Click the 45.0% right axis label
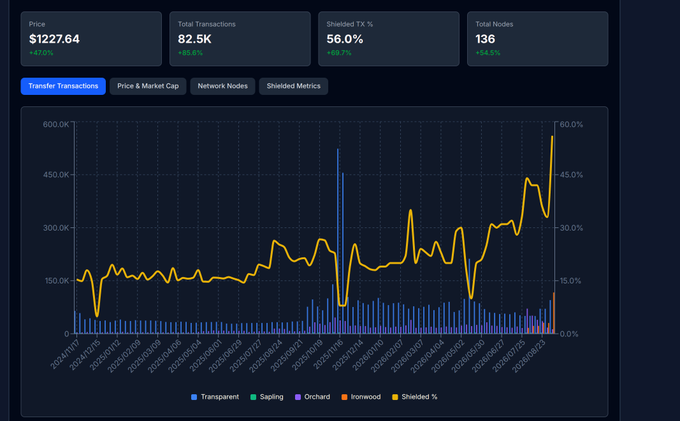Image resolution: width=680 pixels, height=421 pixels. (571, 175)
